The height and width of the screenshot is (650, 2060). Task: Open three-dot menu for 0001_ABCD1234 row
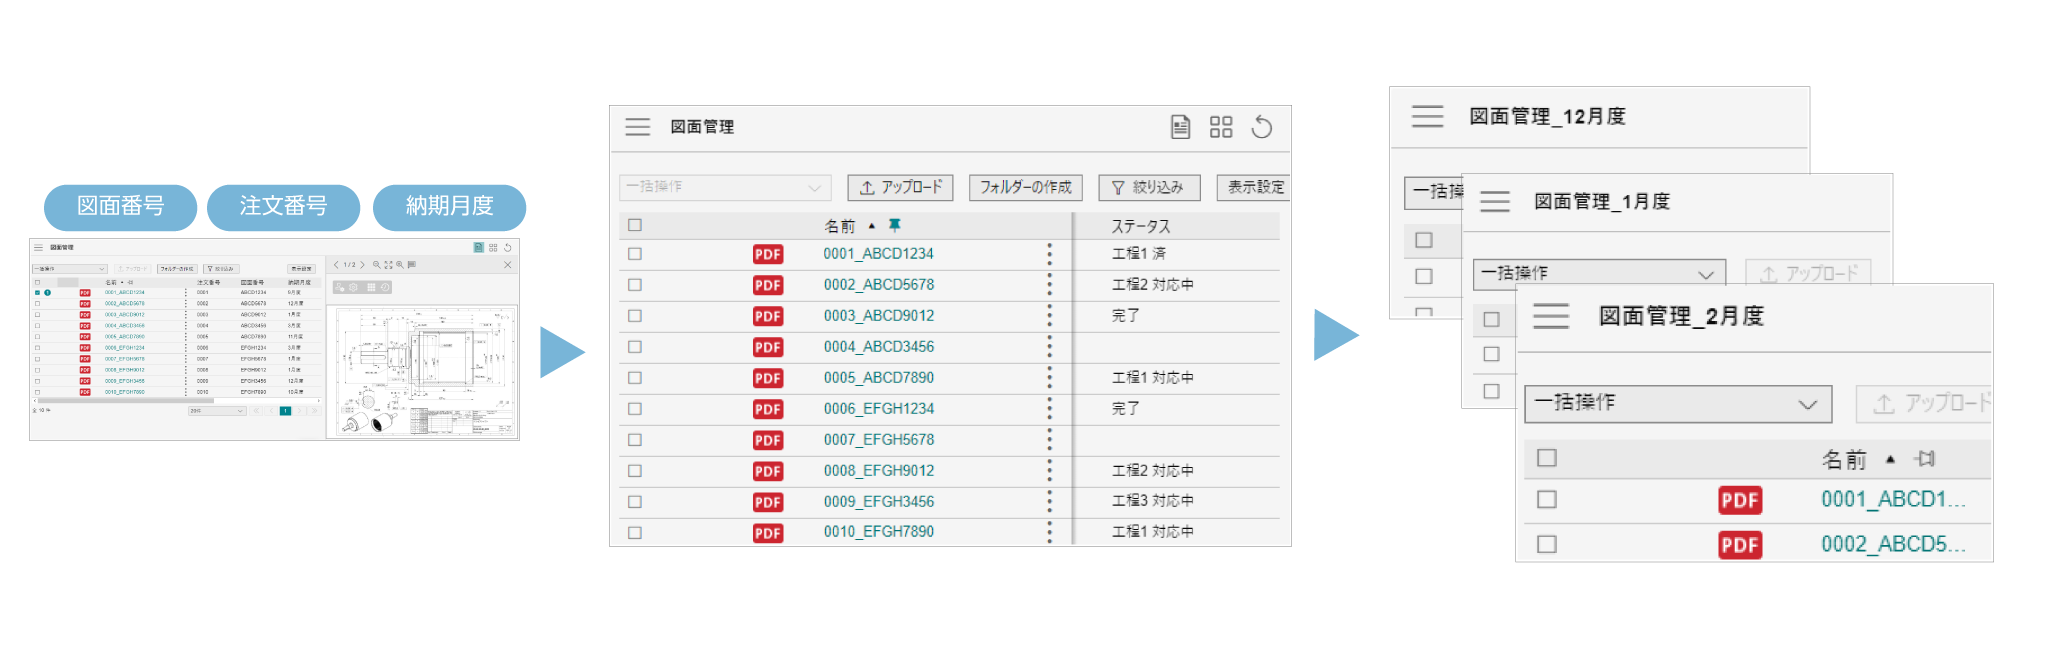[1049, 254]
